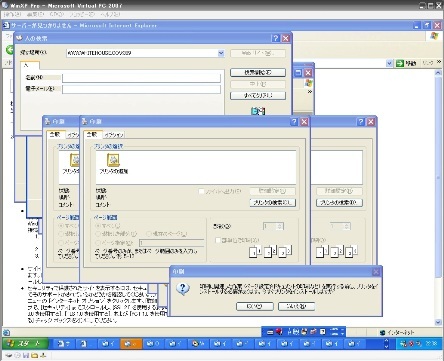This screenshot has width=444, height=361.
Task: Select the All radio button in front Print dialog
Action: click(98, 226)
